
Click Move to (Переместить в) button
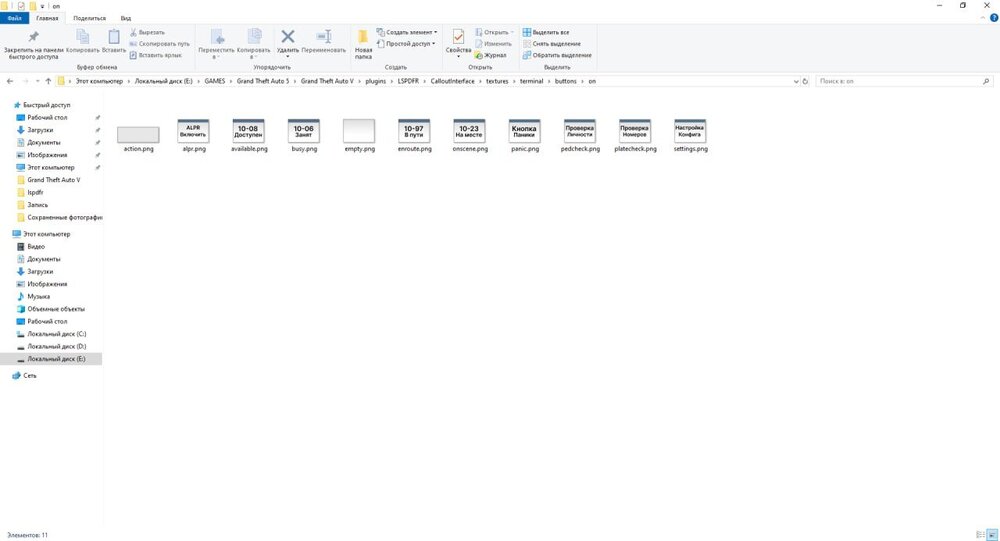point(216,43)
